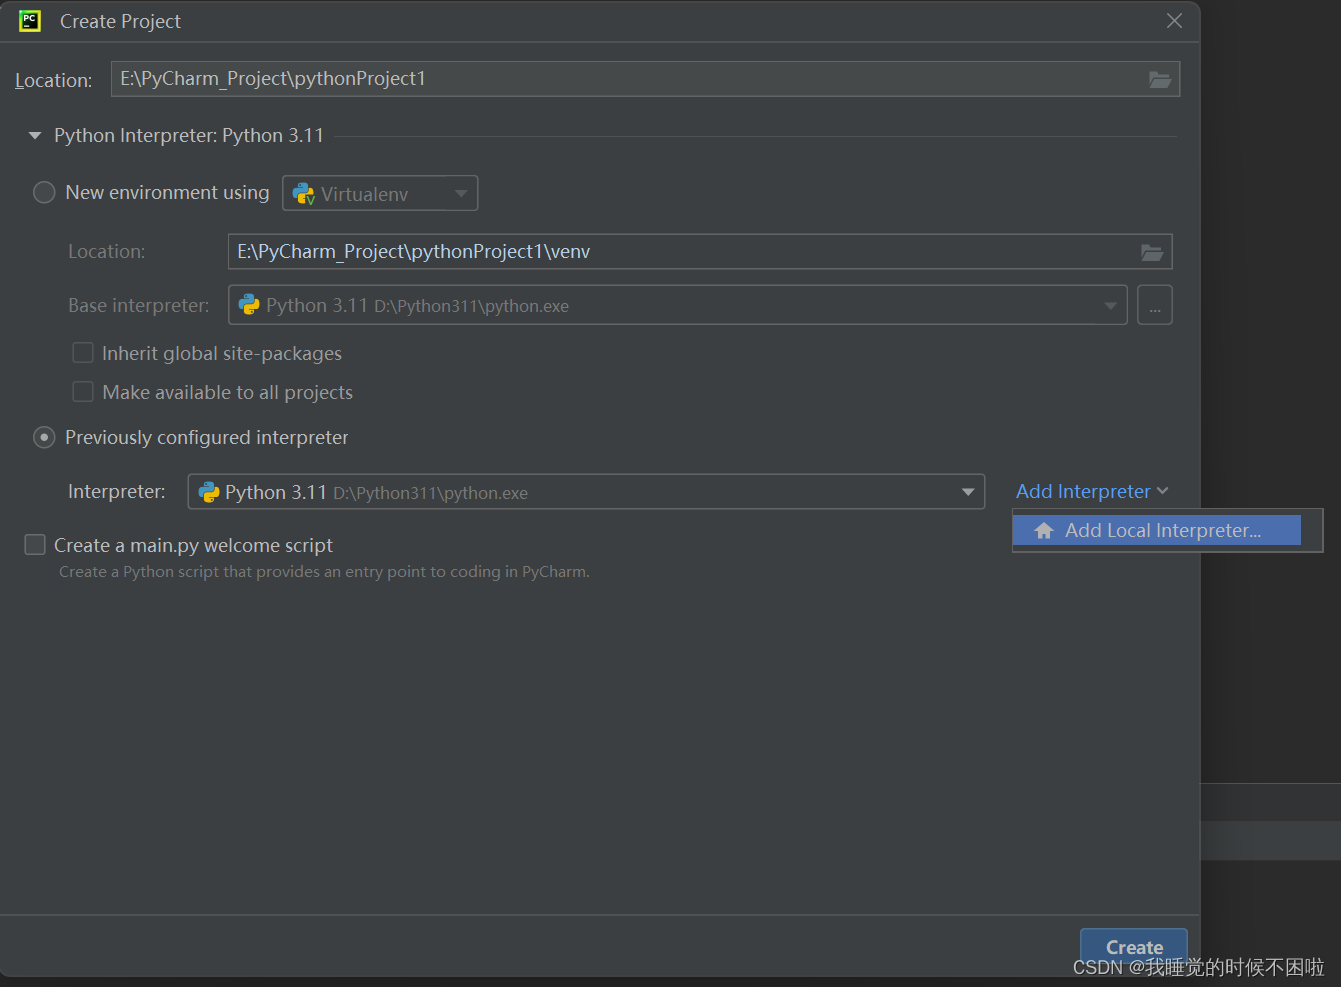Image resolution: width=1341 pixels, height=987 pixels.
Task: Click the Create button
Action: pos(1134,946)
